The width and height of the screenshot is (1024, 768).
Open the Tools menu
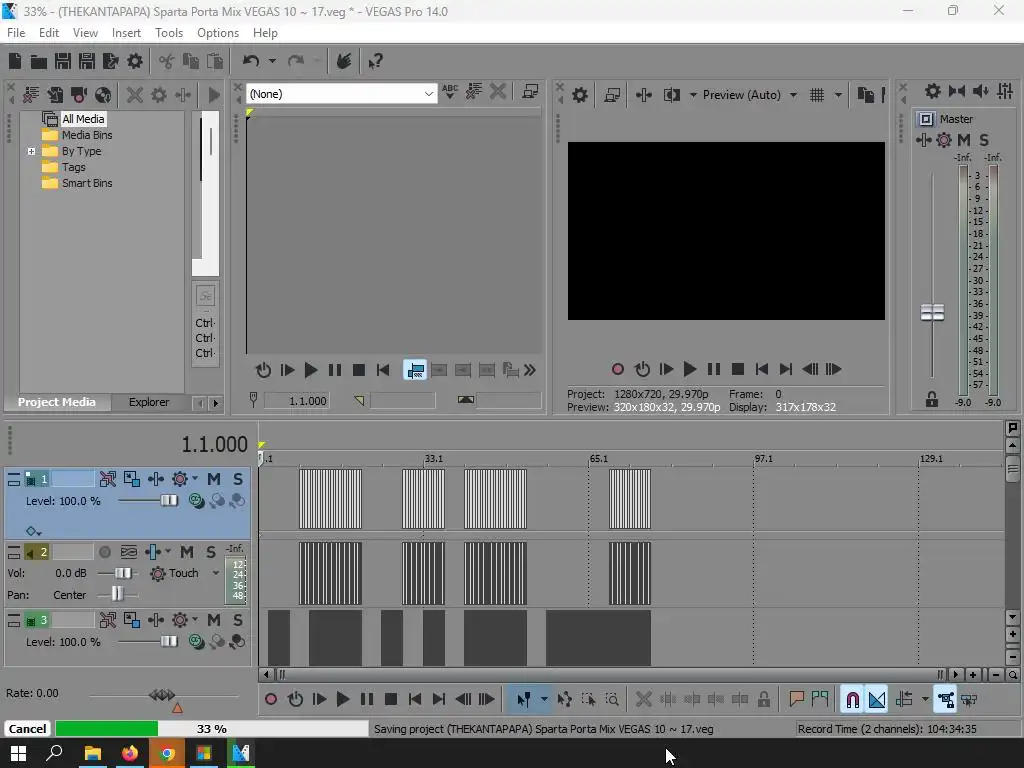pos(168,33)
